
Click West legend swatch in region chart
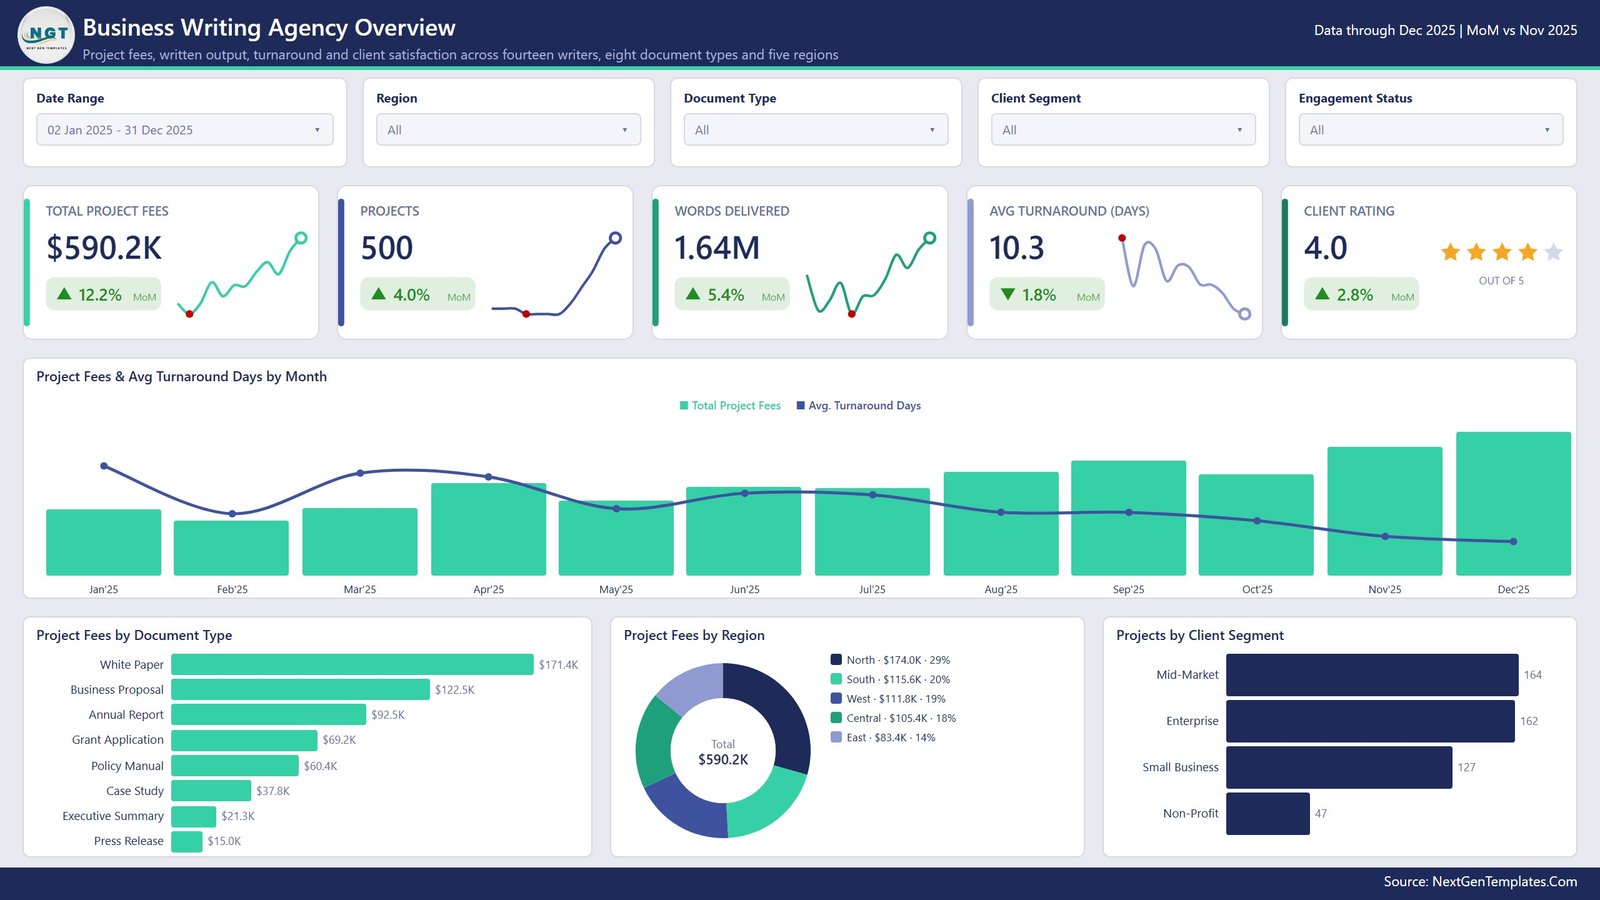(836, 699)
